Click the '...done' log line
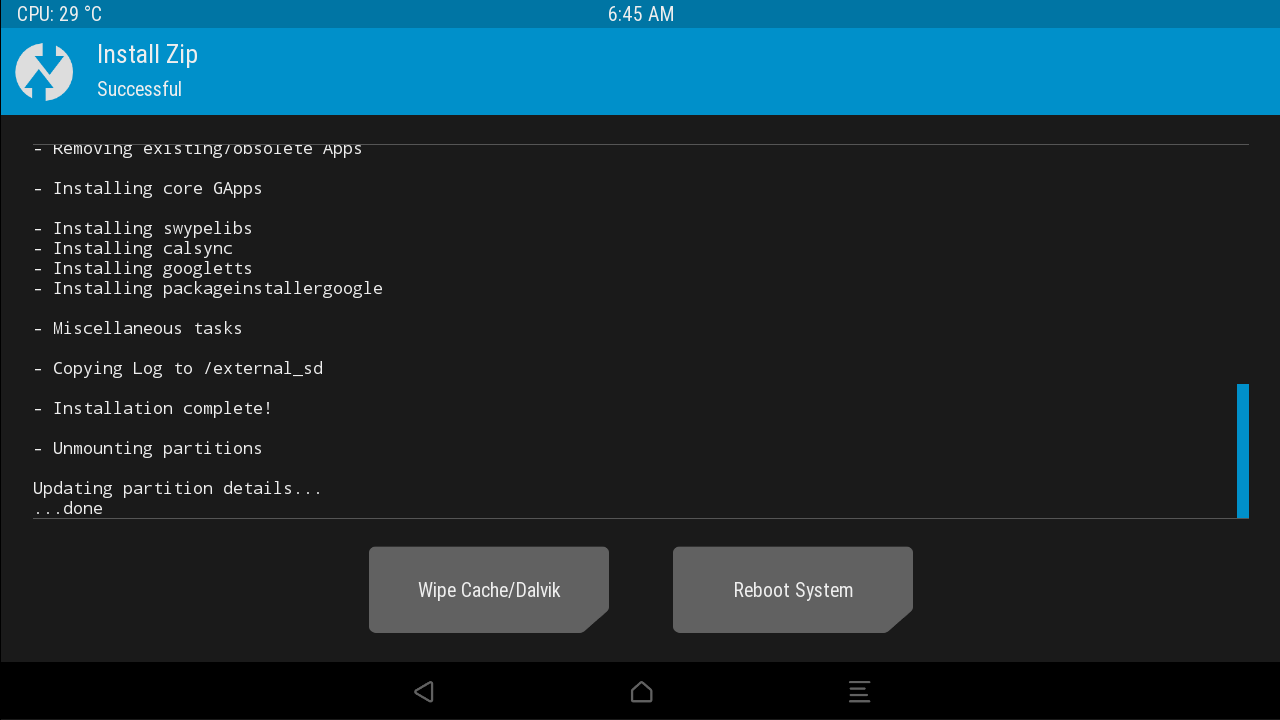The image size is (1280, 720). [68, 508]
